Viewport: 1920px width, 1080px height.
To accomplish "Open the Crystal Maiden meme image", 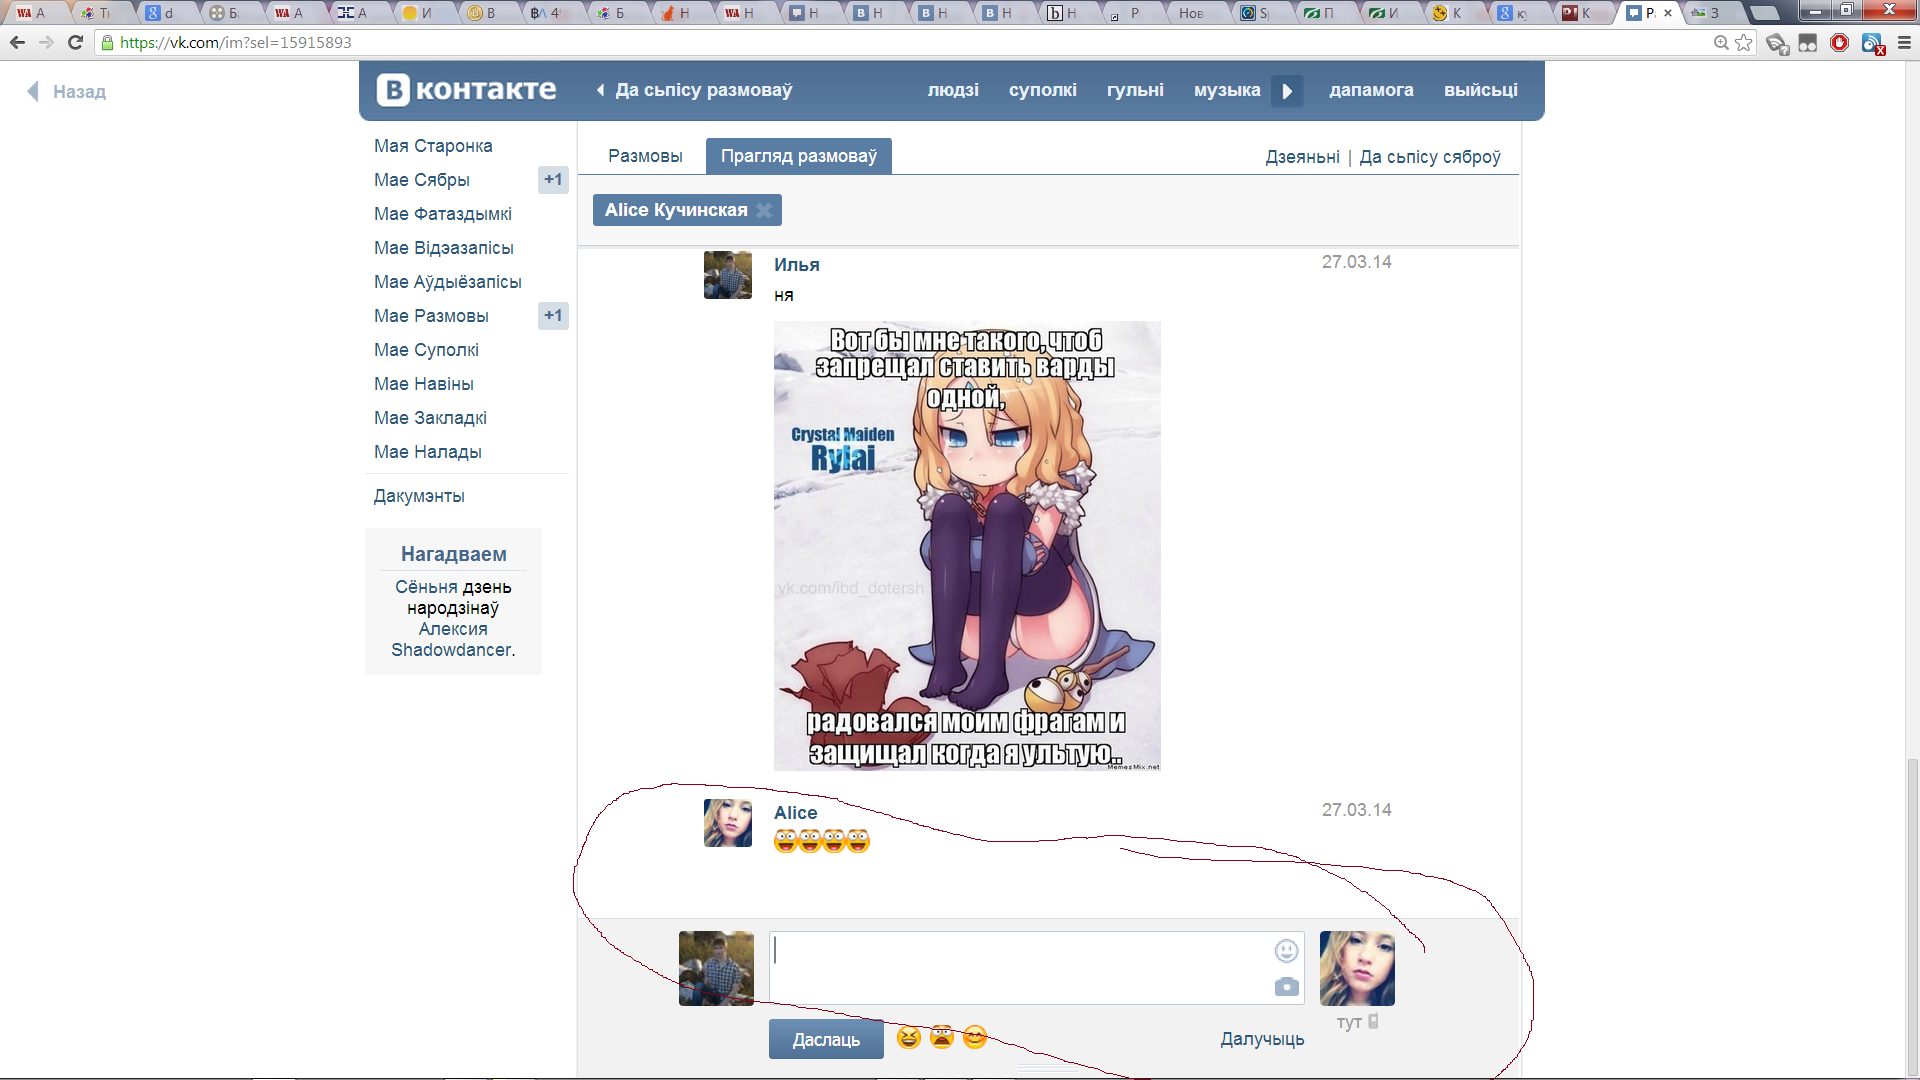I will coord(967,546).
